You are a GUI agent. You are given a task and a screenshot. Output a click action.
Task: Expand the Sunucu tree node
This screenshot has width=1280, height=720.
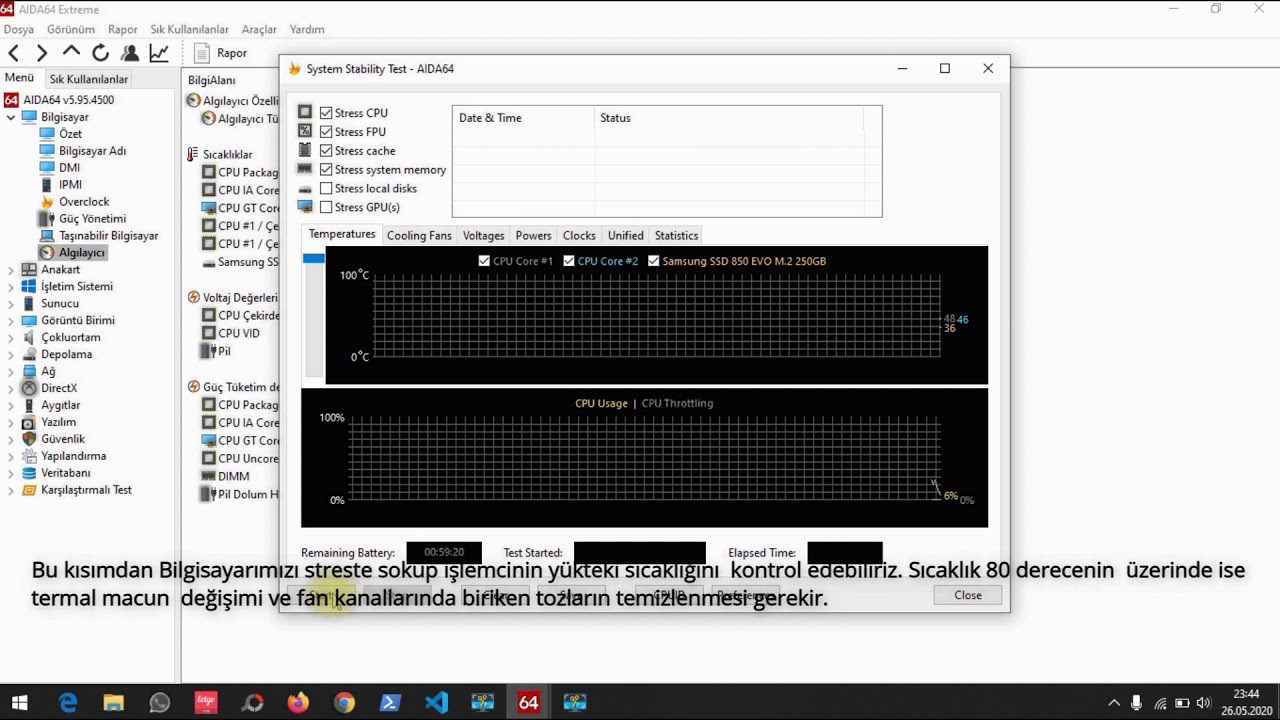click(x=11, y=304)
